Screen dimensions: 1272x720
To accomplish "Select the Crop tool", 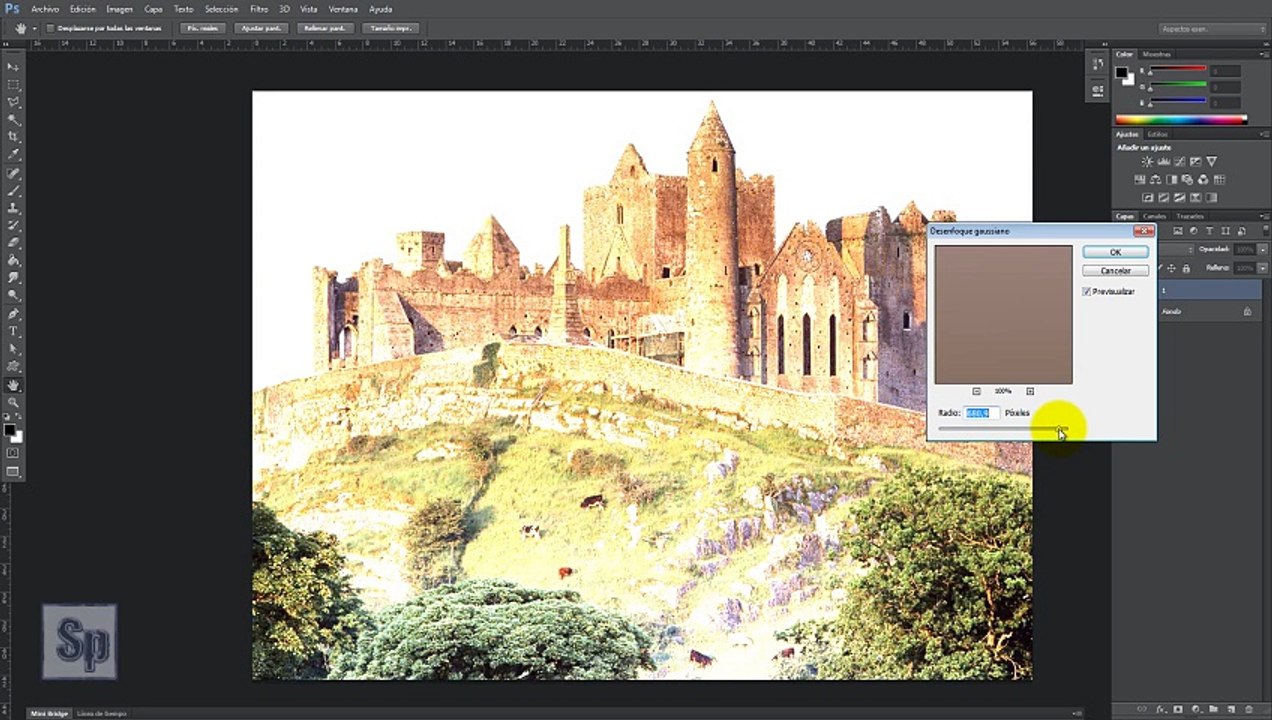I will (x=14, y=137).
